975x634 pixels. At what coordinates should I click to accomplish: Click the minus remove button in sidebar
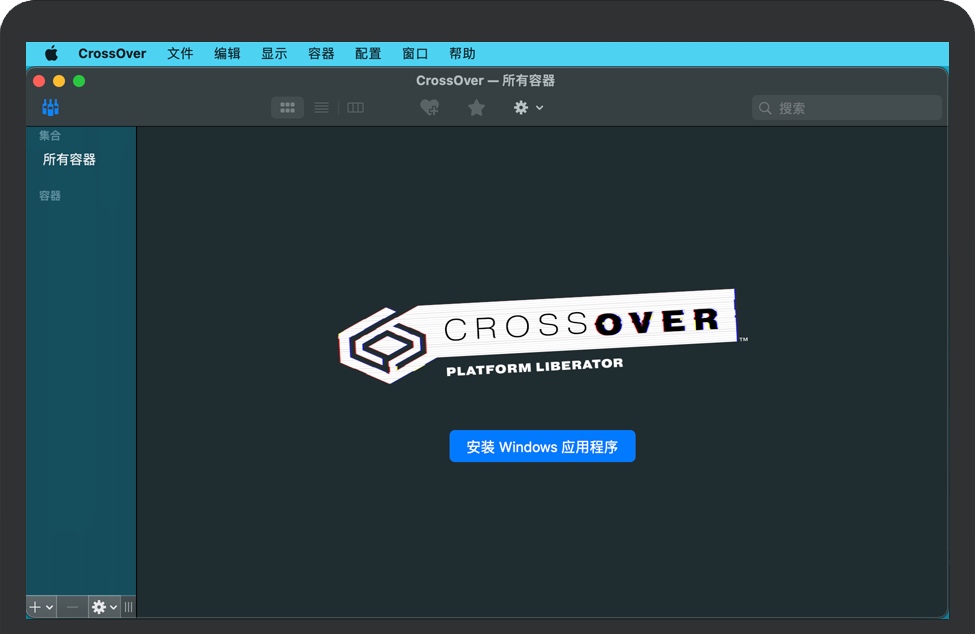[72, 607]
